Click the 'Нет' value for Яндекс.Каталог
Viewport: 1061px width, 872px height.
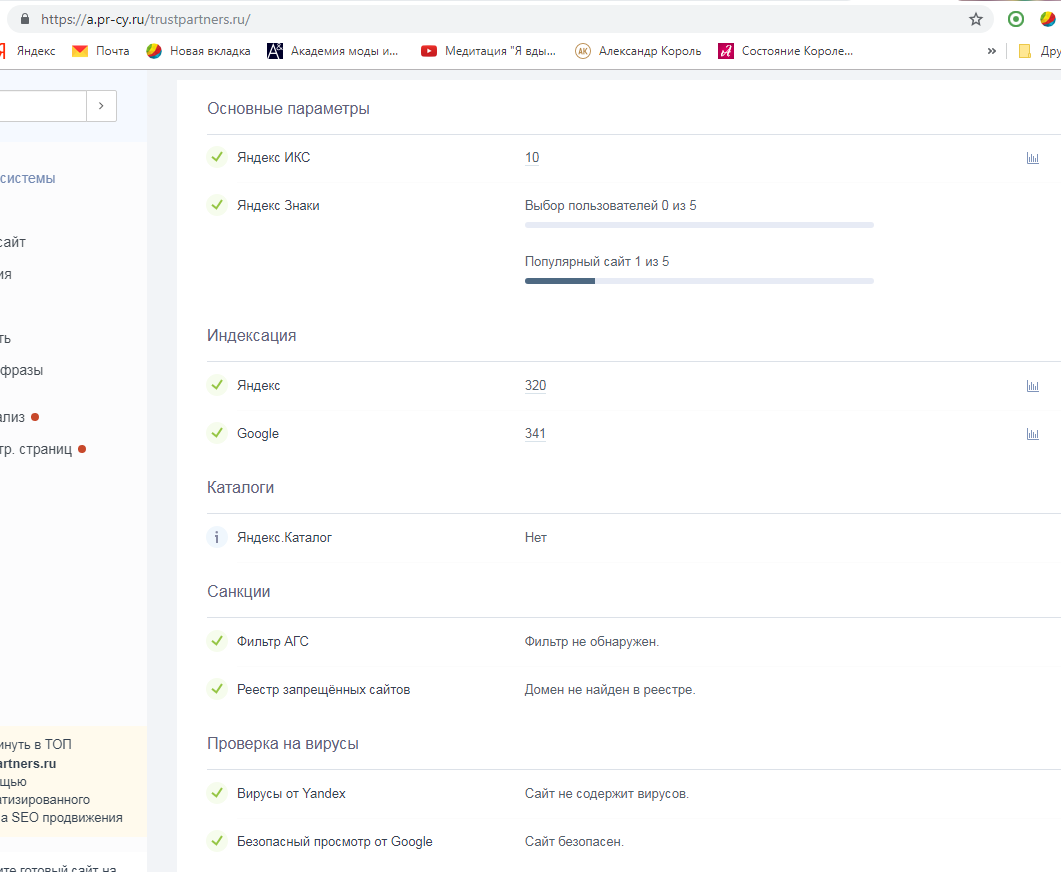coord(535,538)
